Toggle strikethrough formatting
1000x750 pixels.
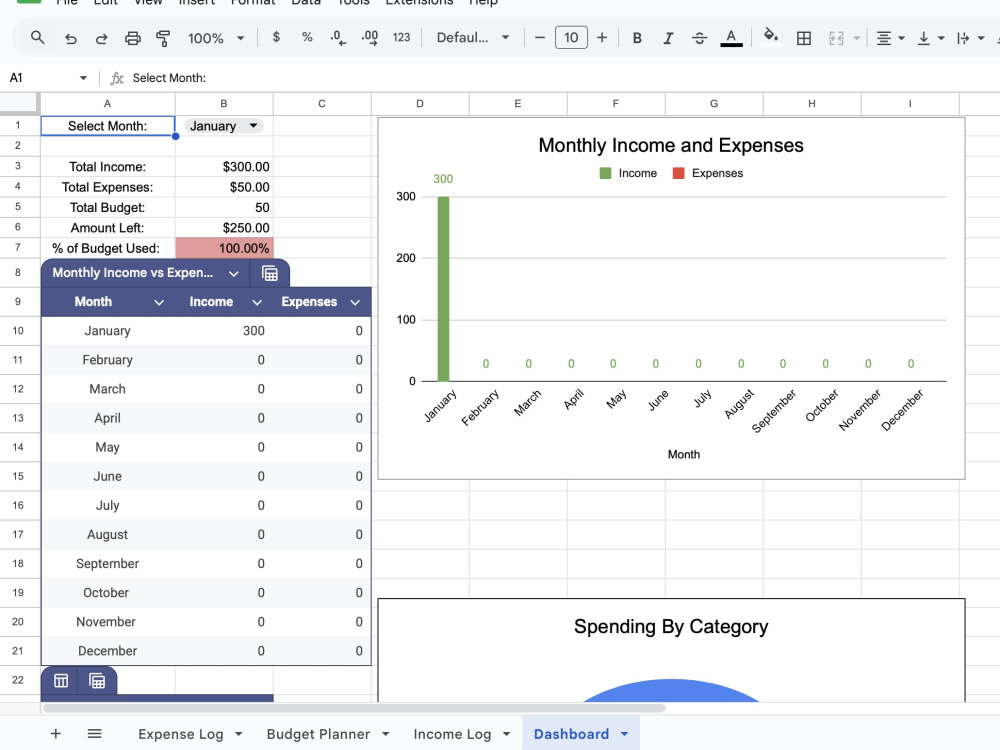(x=700, y=38)
